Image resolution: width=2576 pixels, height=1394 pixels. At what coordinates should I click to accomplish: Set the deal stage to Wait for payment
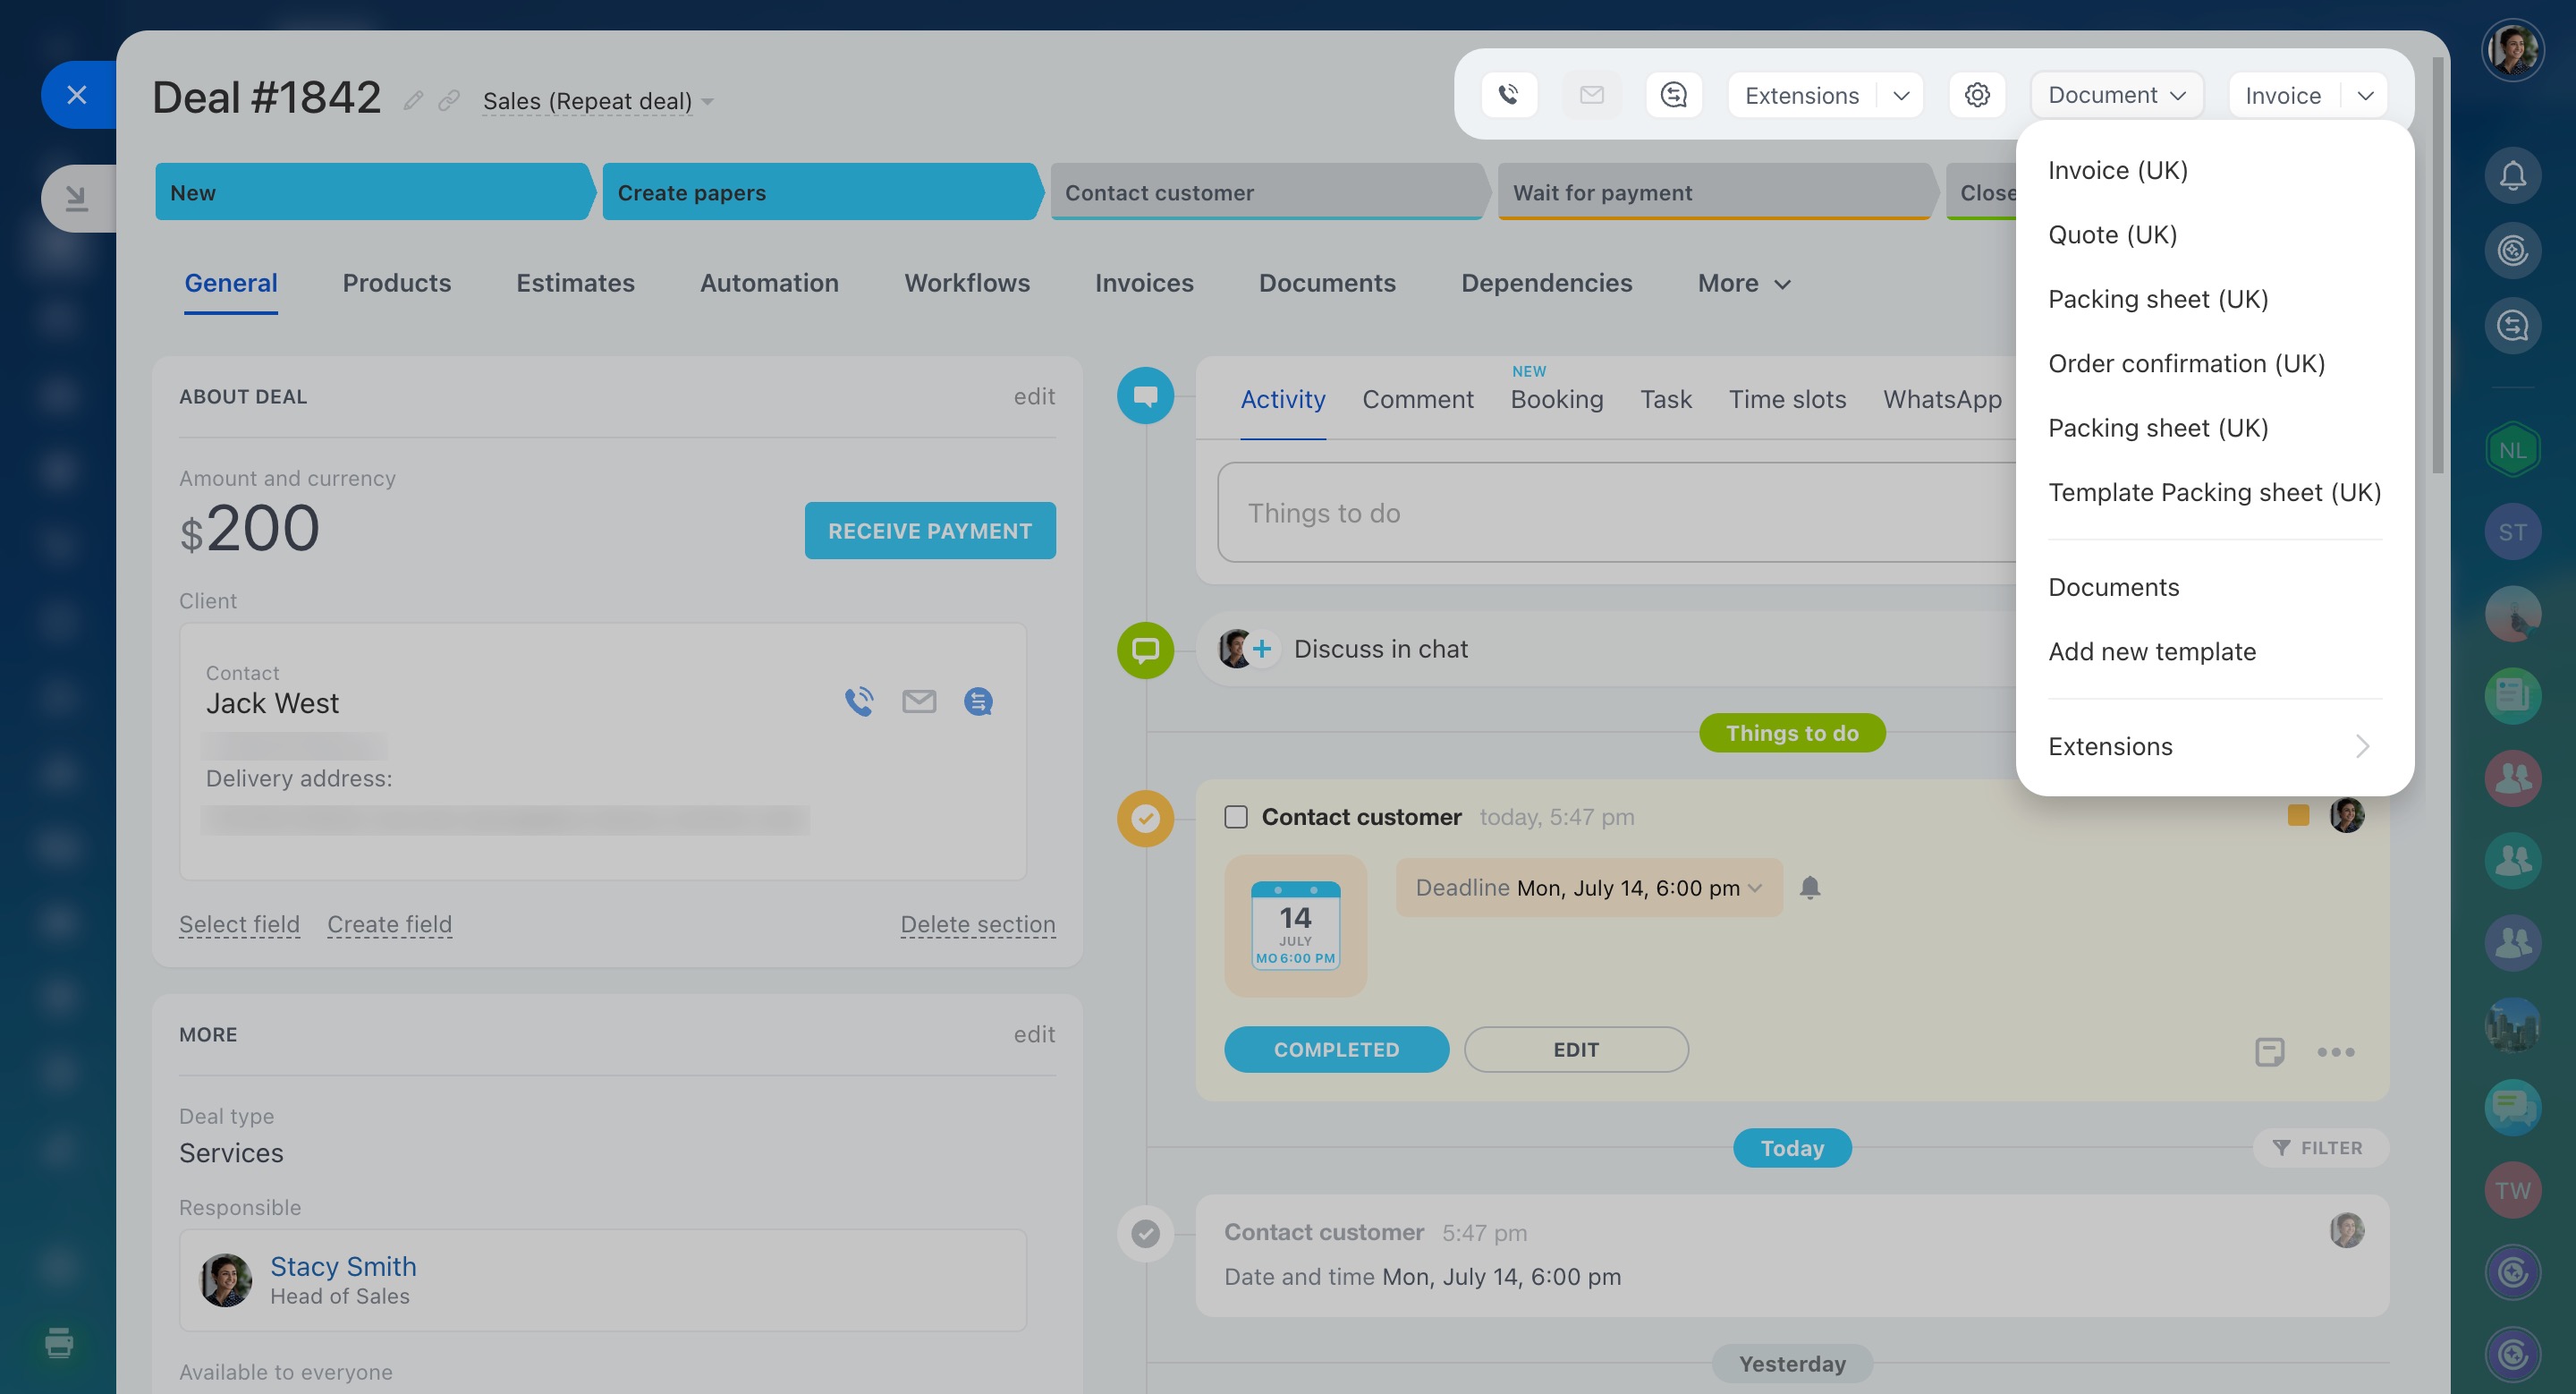coord(1716,192)
